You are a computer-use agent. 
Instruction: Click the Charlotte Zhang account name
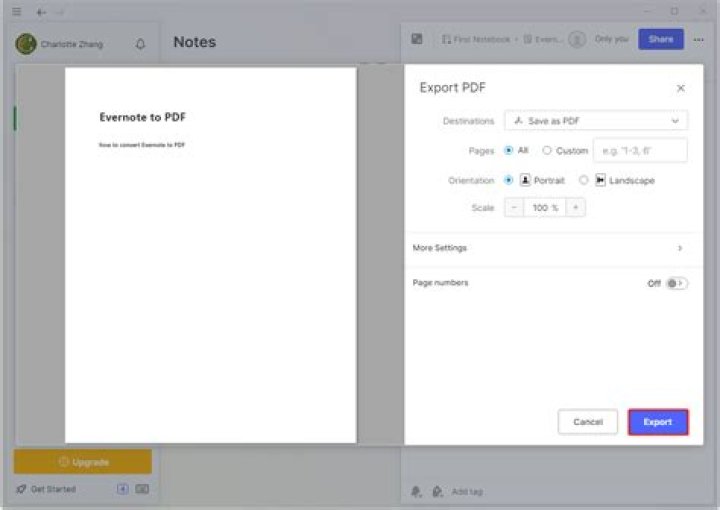[72, 44]
